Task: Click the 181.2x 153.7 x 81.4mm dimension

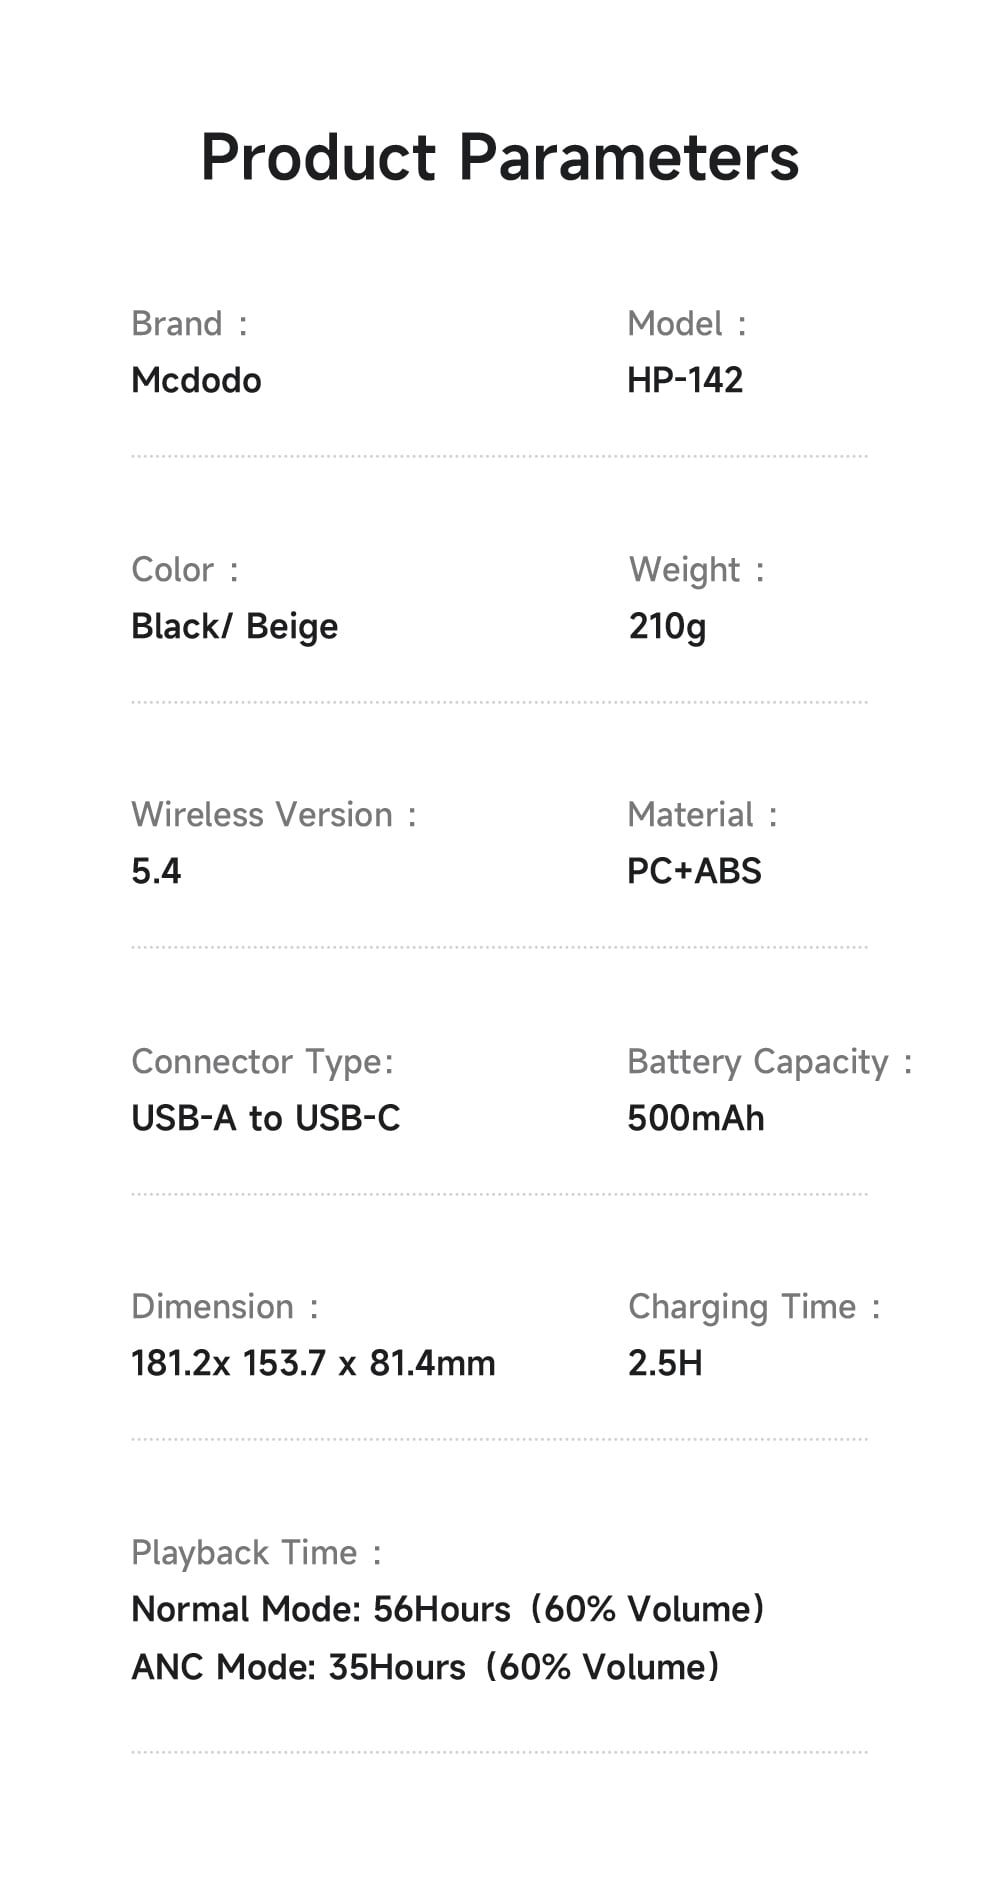Action: point(313,1364)
